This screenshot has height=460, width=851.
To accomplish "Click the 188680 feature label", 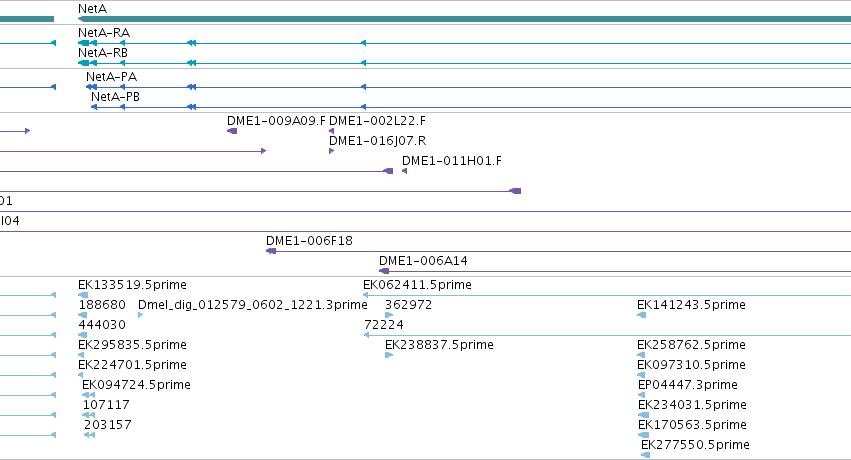I will 102,304.
